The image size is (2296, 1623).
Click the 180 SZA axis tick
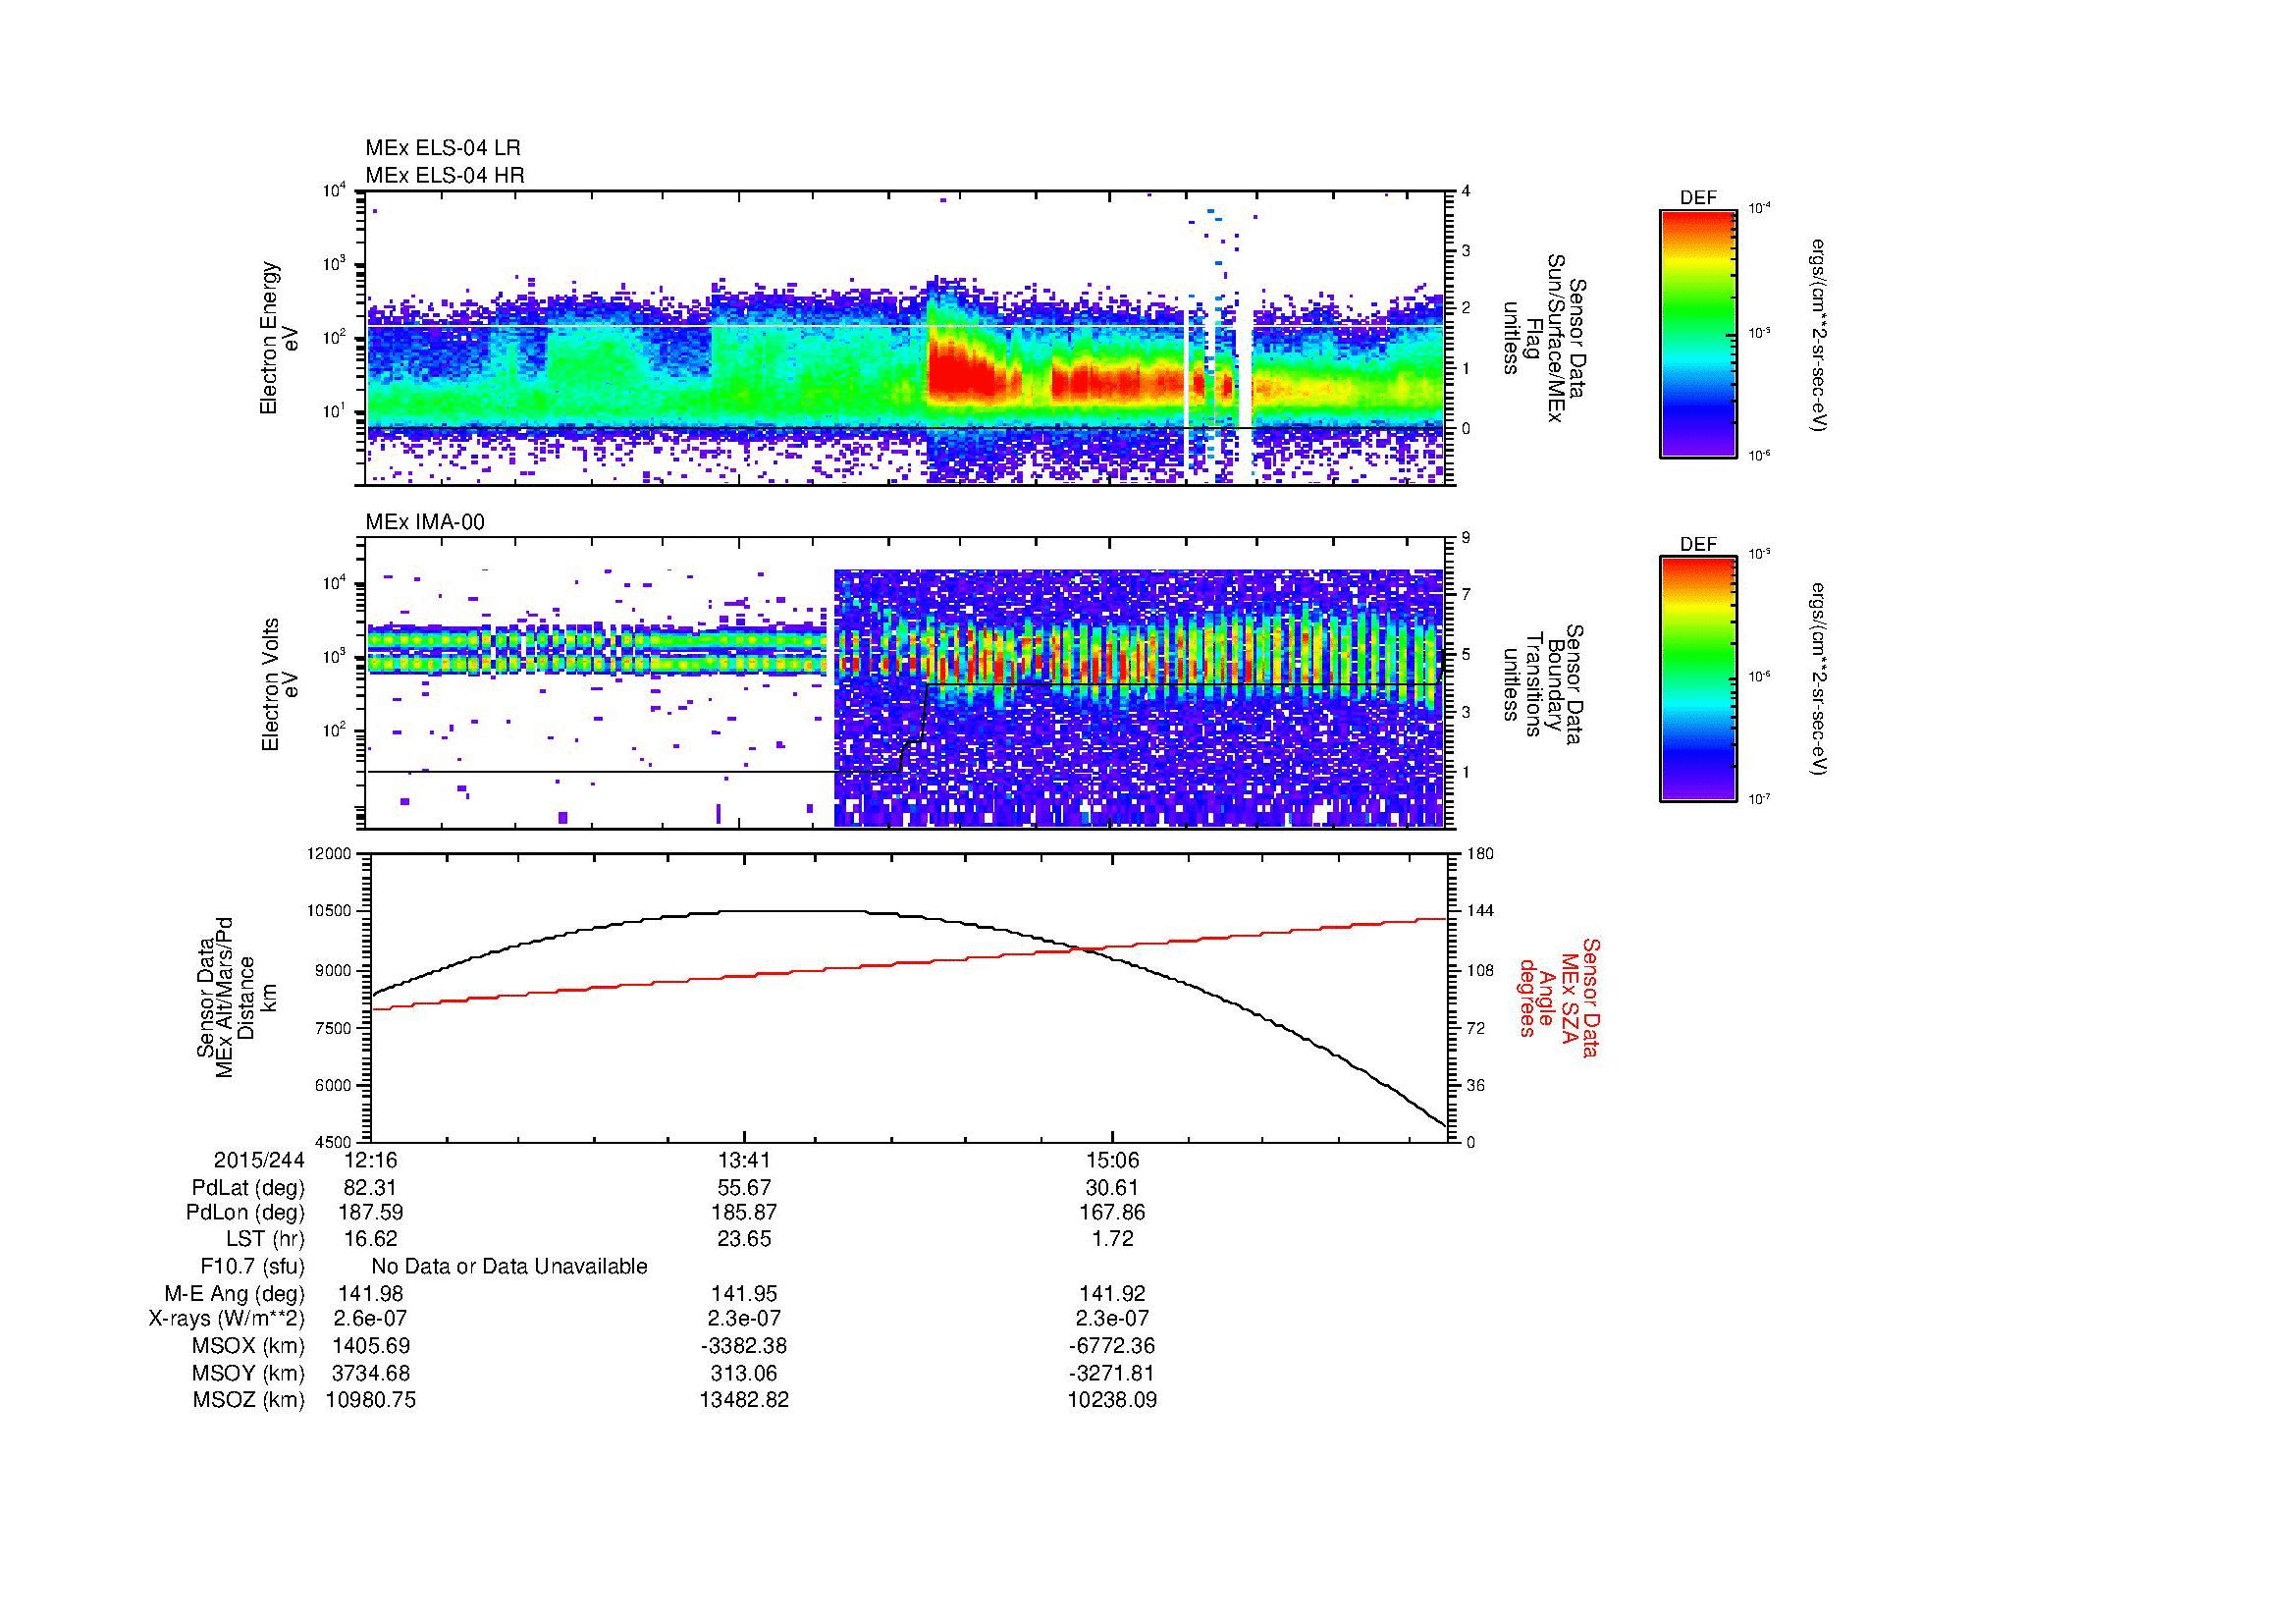point(1479,854)
